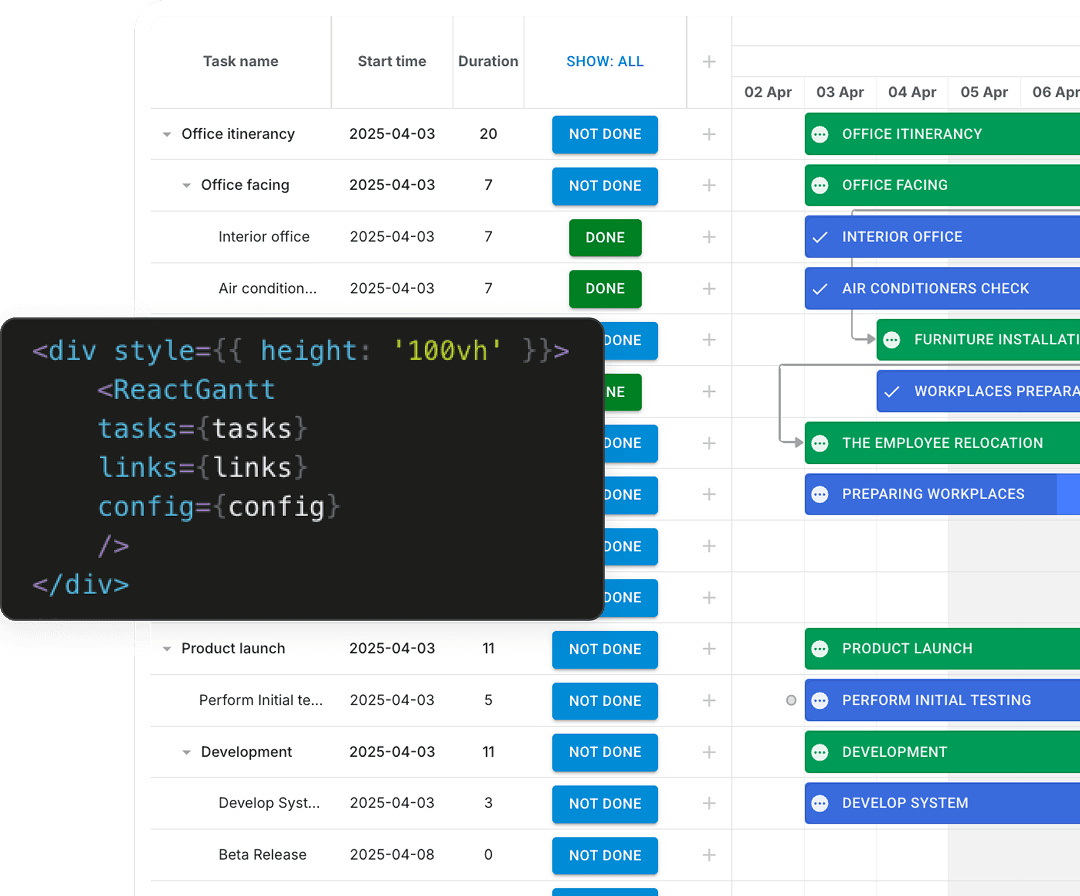Add a subtask to Office itinerancy row
Screen dimensions: 1080x896
click(x=709, y=134)
